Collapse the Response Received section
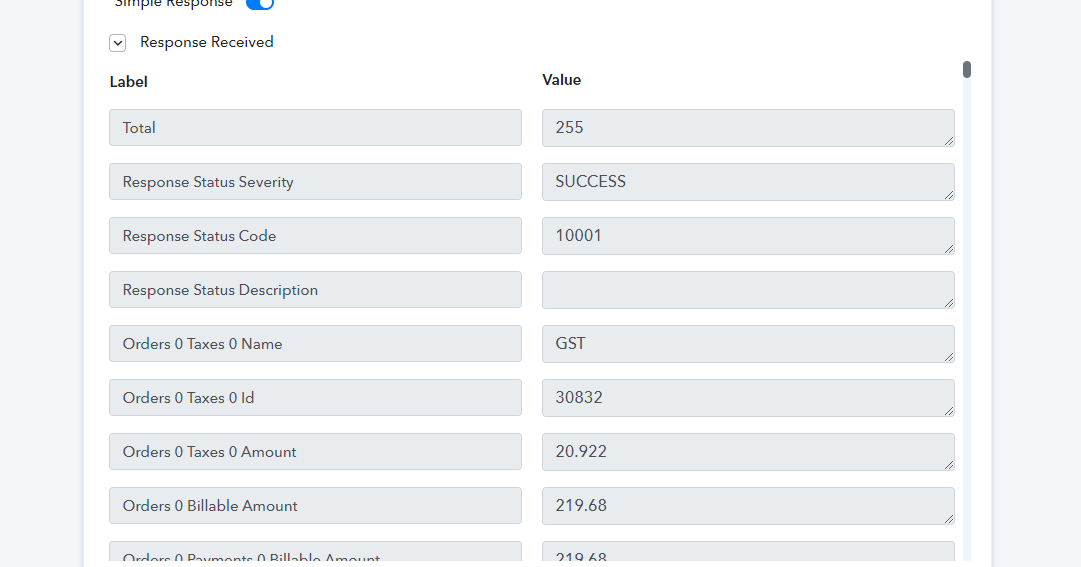 point(117,43)
